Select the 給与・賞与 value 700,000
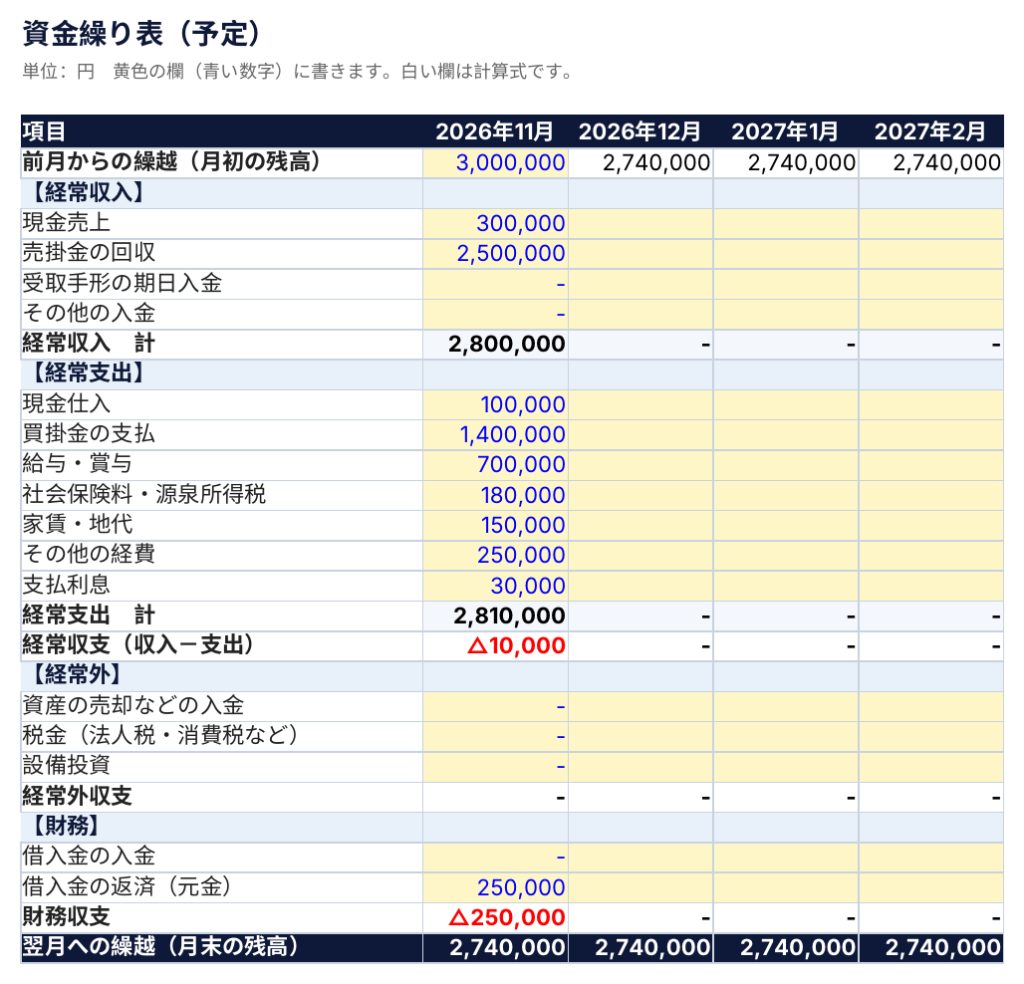Viewport: 1024px width, 984px height. click(495, 465)
